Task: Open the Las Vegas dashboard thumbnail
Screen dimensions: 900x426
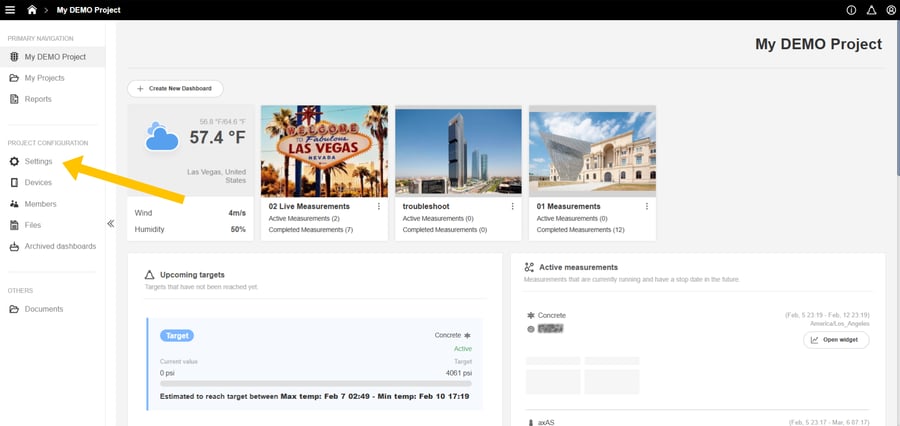Action: [x=323, y=150]
